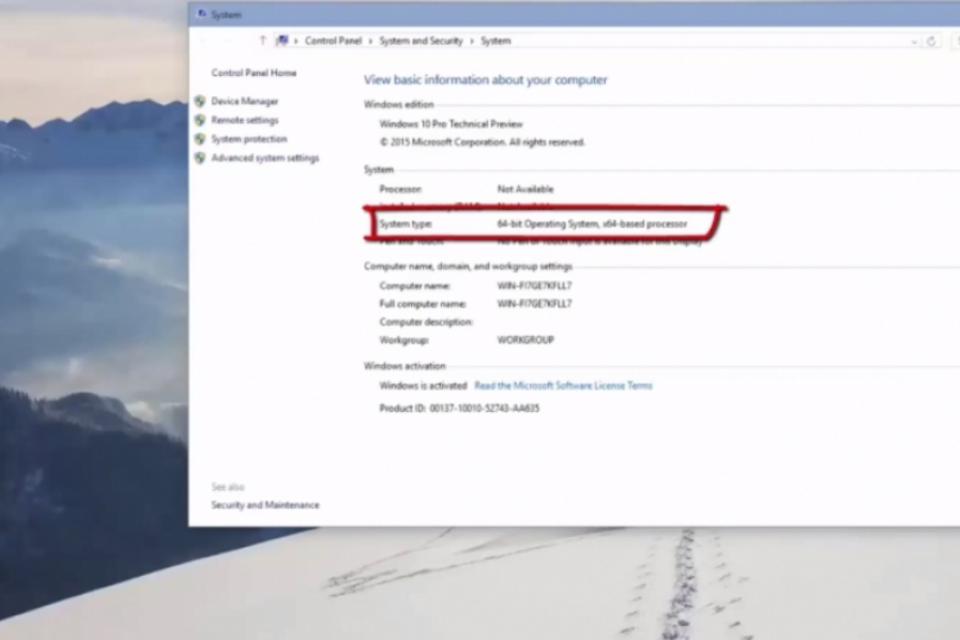
Task: Select System breadcrumb in address bar
Action: click(x=495, y=41)
